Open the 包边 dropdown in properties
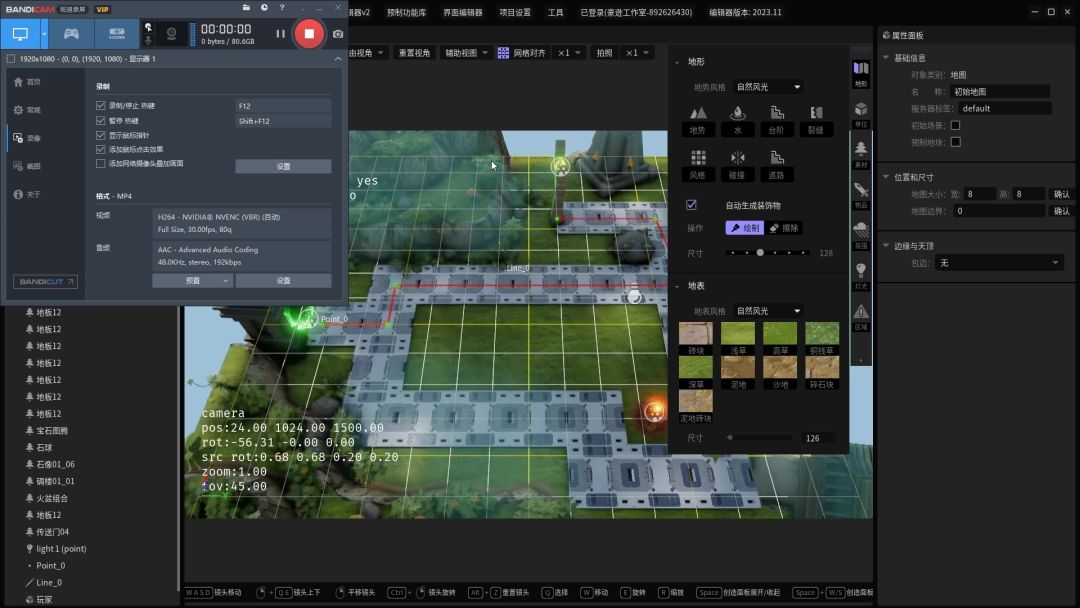This screenshot has height=608, width=1080. [999, 263]
